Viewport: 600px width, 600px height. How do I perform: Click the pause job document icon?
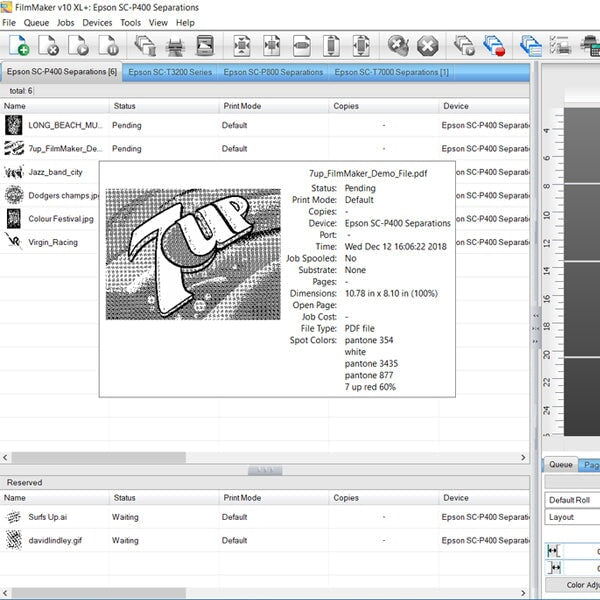[x=108, y=45]
